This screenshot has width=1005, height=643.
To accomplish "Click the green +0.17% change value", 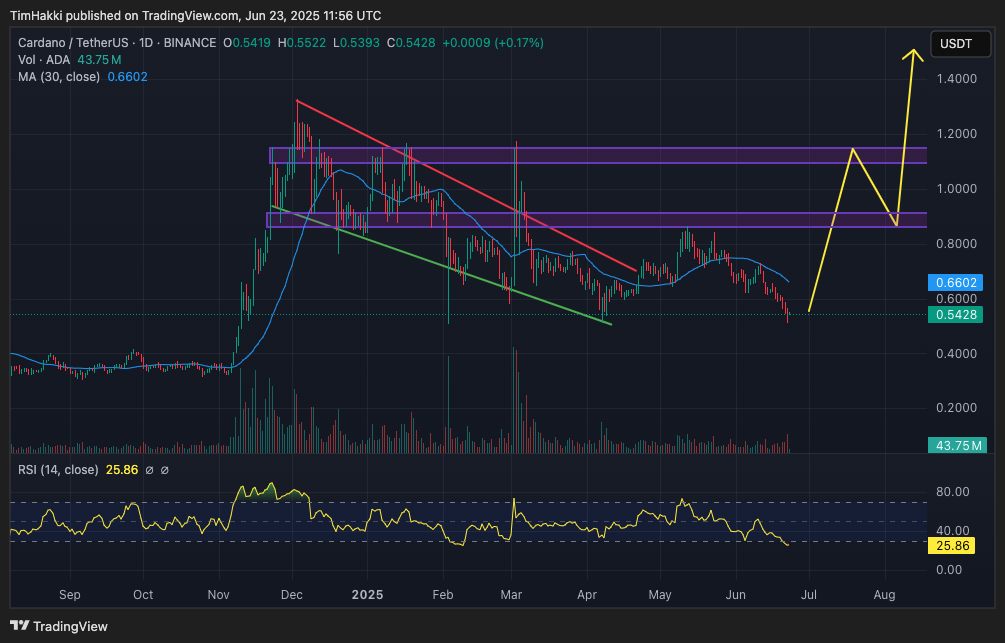I will [x=522, y=43].
